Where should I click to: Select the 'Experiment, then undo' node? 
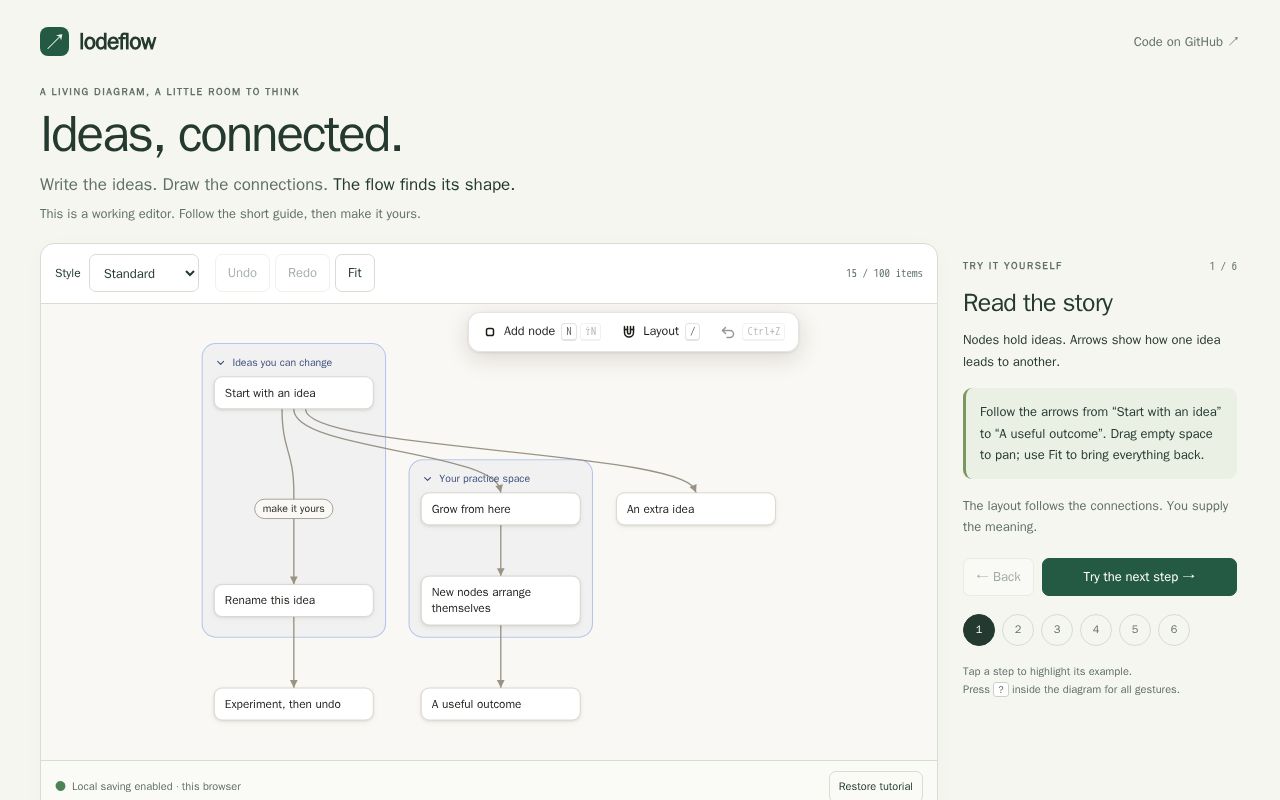pos(294,704)
